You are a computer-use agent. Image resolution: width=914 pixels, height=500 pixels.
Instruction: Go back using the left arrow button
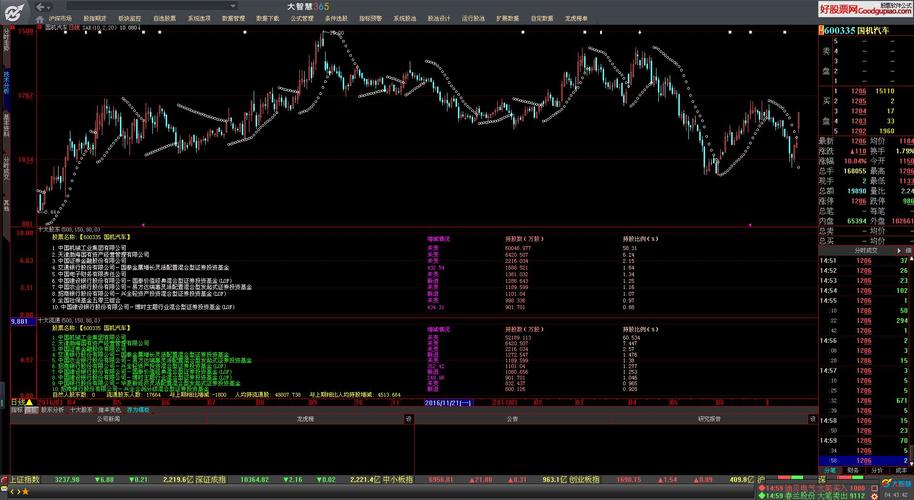click(40, 7)
